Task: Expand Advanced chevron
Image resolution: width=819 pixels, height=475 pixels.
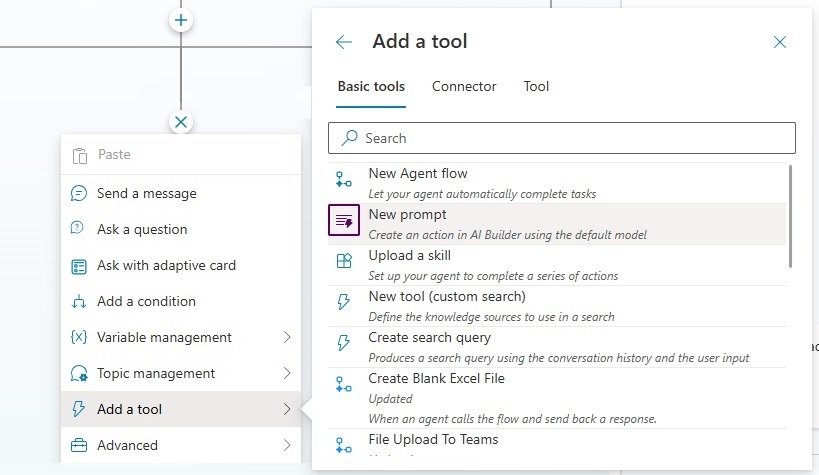Action: [287, 445]
